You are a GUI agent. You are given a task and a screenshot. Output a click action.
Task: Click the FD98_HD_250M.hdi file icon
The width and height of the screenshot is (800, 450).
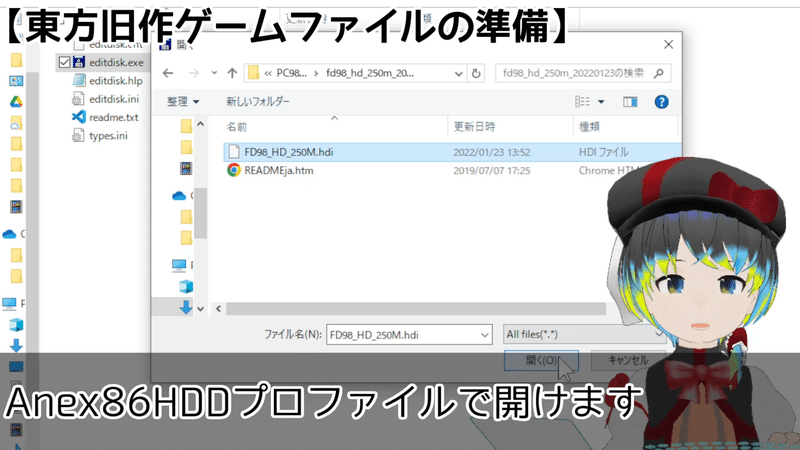pyautogui.click(x=234, y=152)
